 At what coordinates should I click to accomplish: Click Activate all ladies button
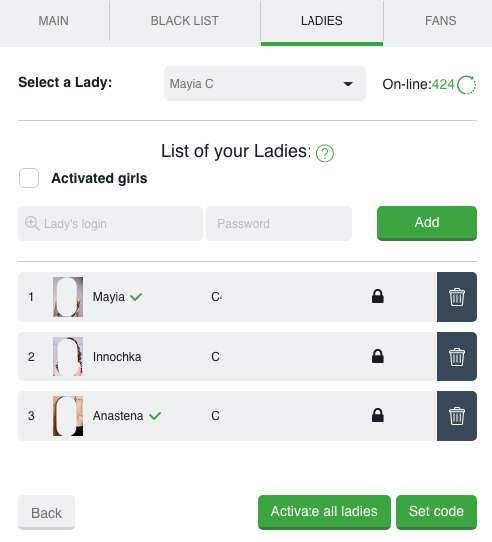324,512
